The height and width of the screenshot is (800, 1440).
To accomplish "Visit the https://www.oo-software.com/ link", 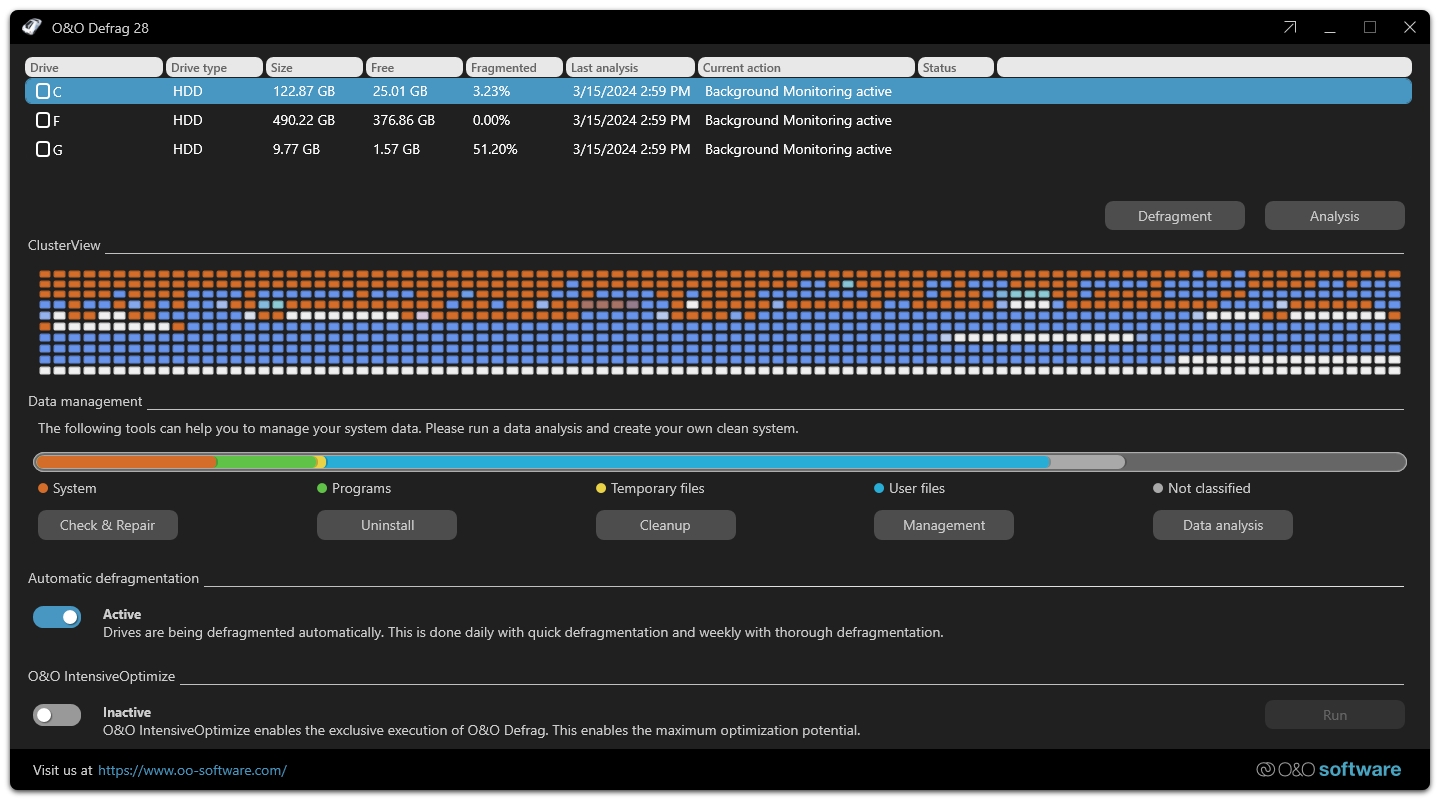I will pos(192,770).
